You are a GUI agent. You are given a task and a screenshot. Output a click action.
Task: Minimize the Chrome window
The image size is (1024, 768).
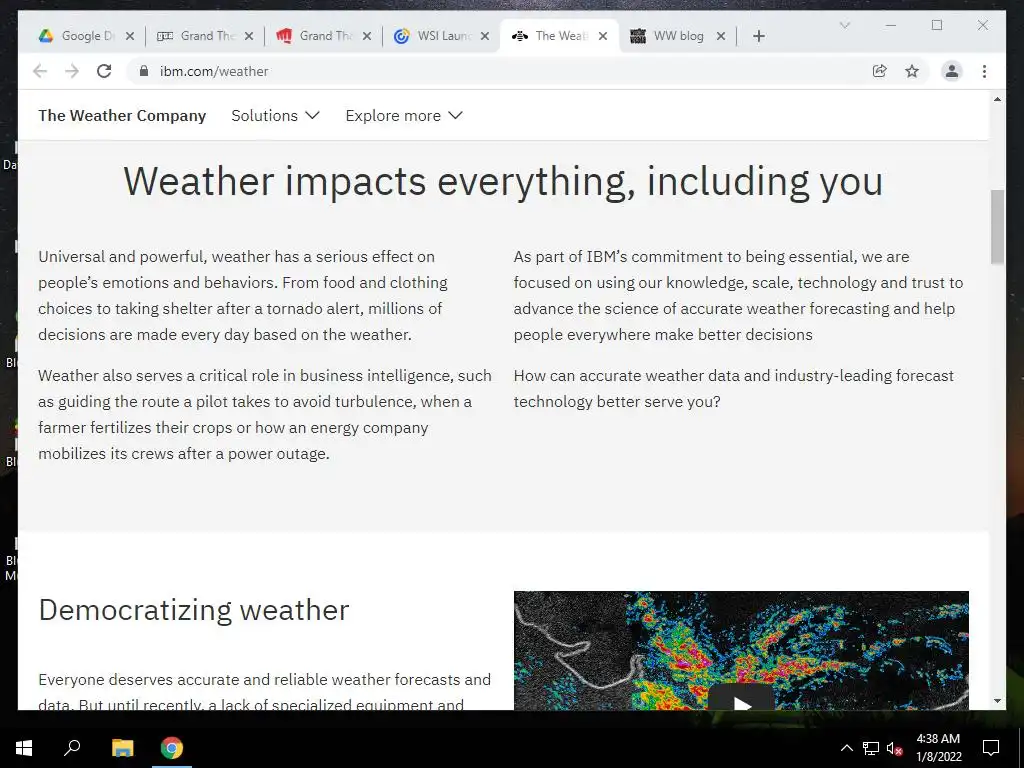891,25
